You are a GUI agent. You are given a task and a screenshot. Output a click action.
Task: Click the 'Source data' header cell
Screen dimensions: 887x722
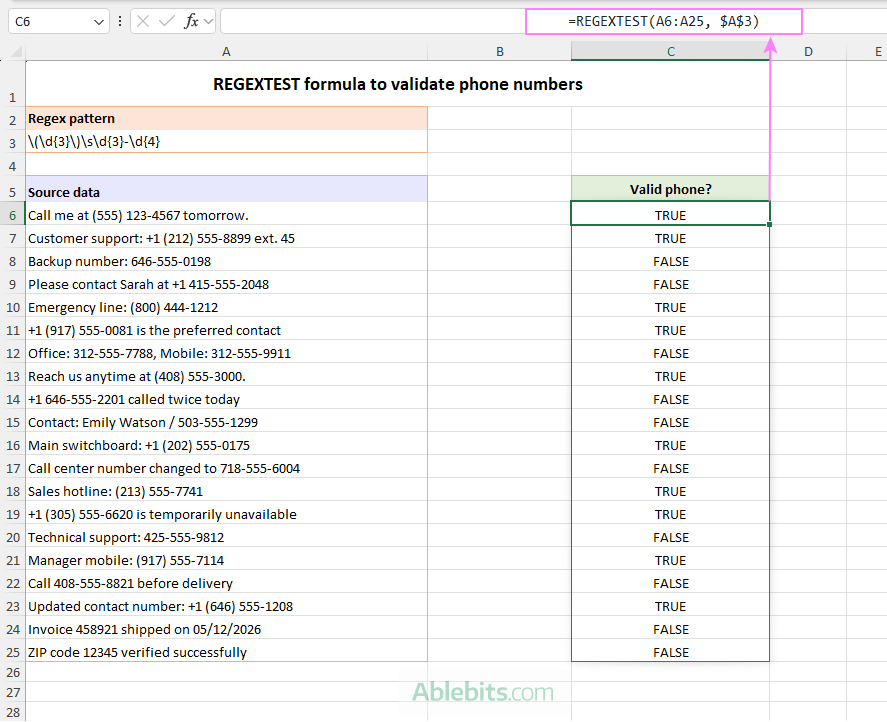click(226, 190)
